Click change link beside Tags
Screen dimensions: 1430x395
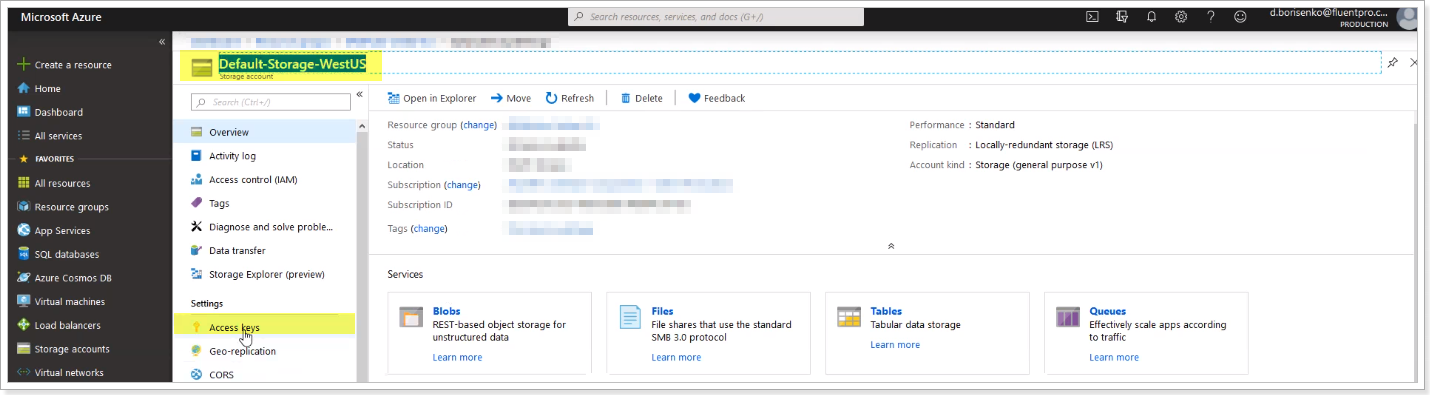(429, 229)
